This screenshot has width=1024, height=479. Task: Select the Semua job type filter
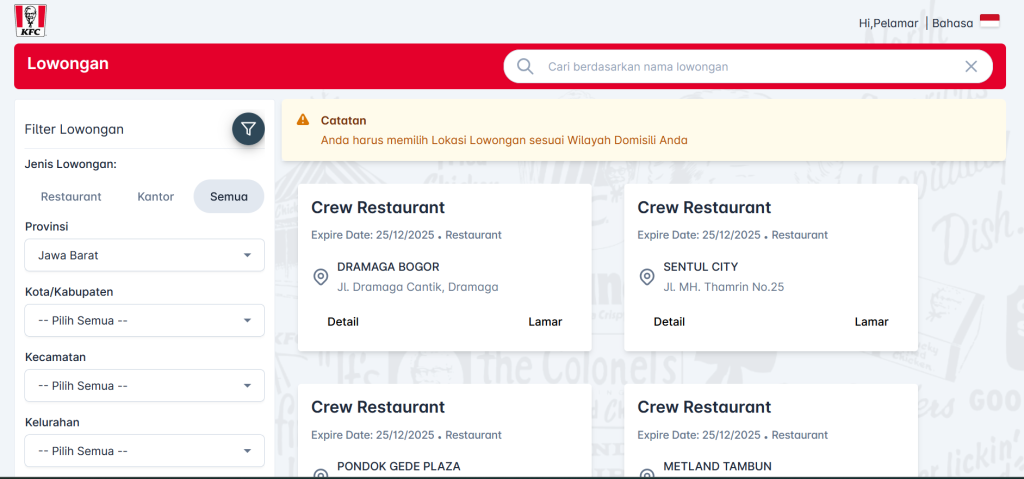pyautogui.click(x=229, y=197)
